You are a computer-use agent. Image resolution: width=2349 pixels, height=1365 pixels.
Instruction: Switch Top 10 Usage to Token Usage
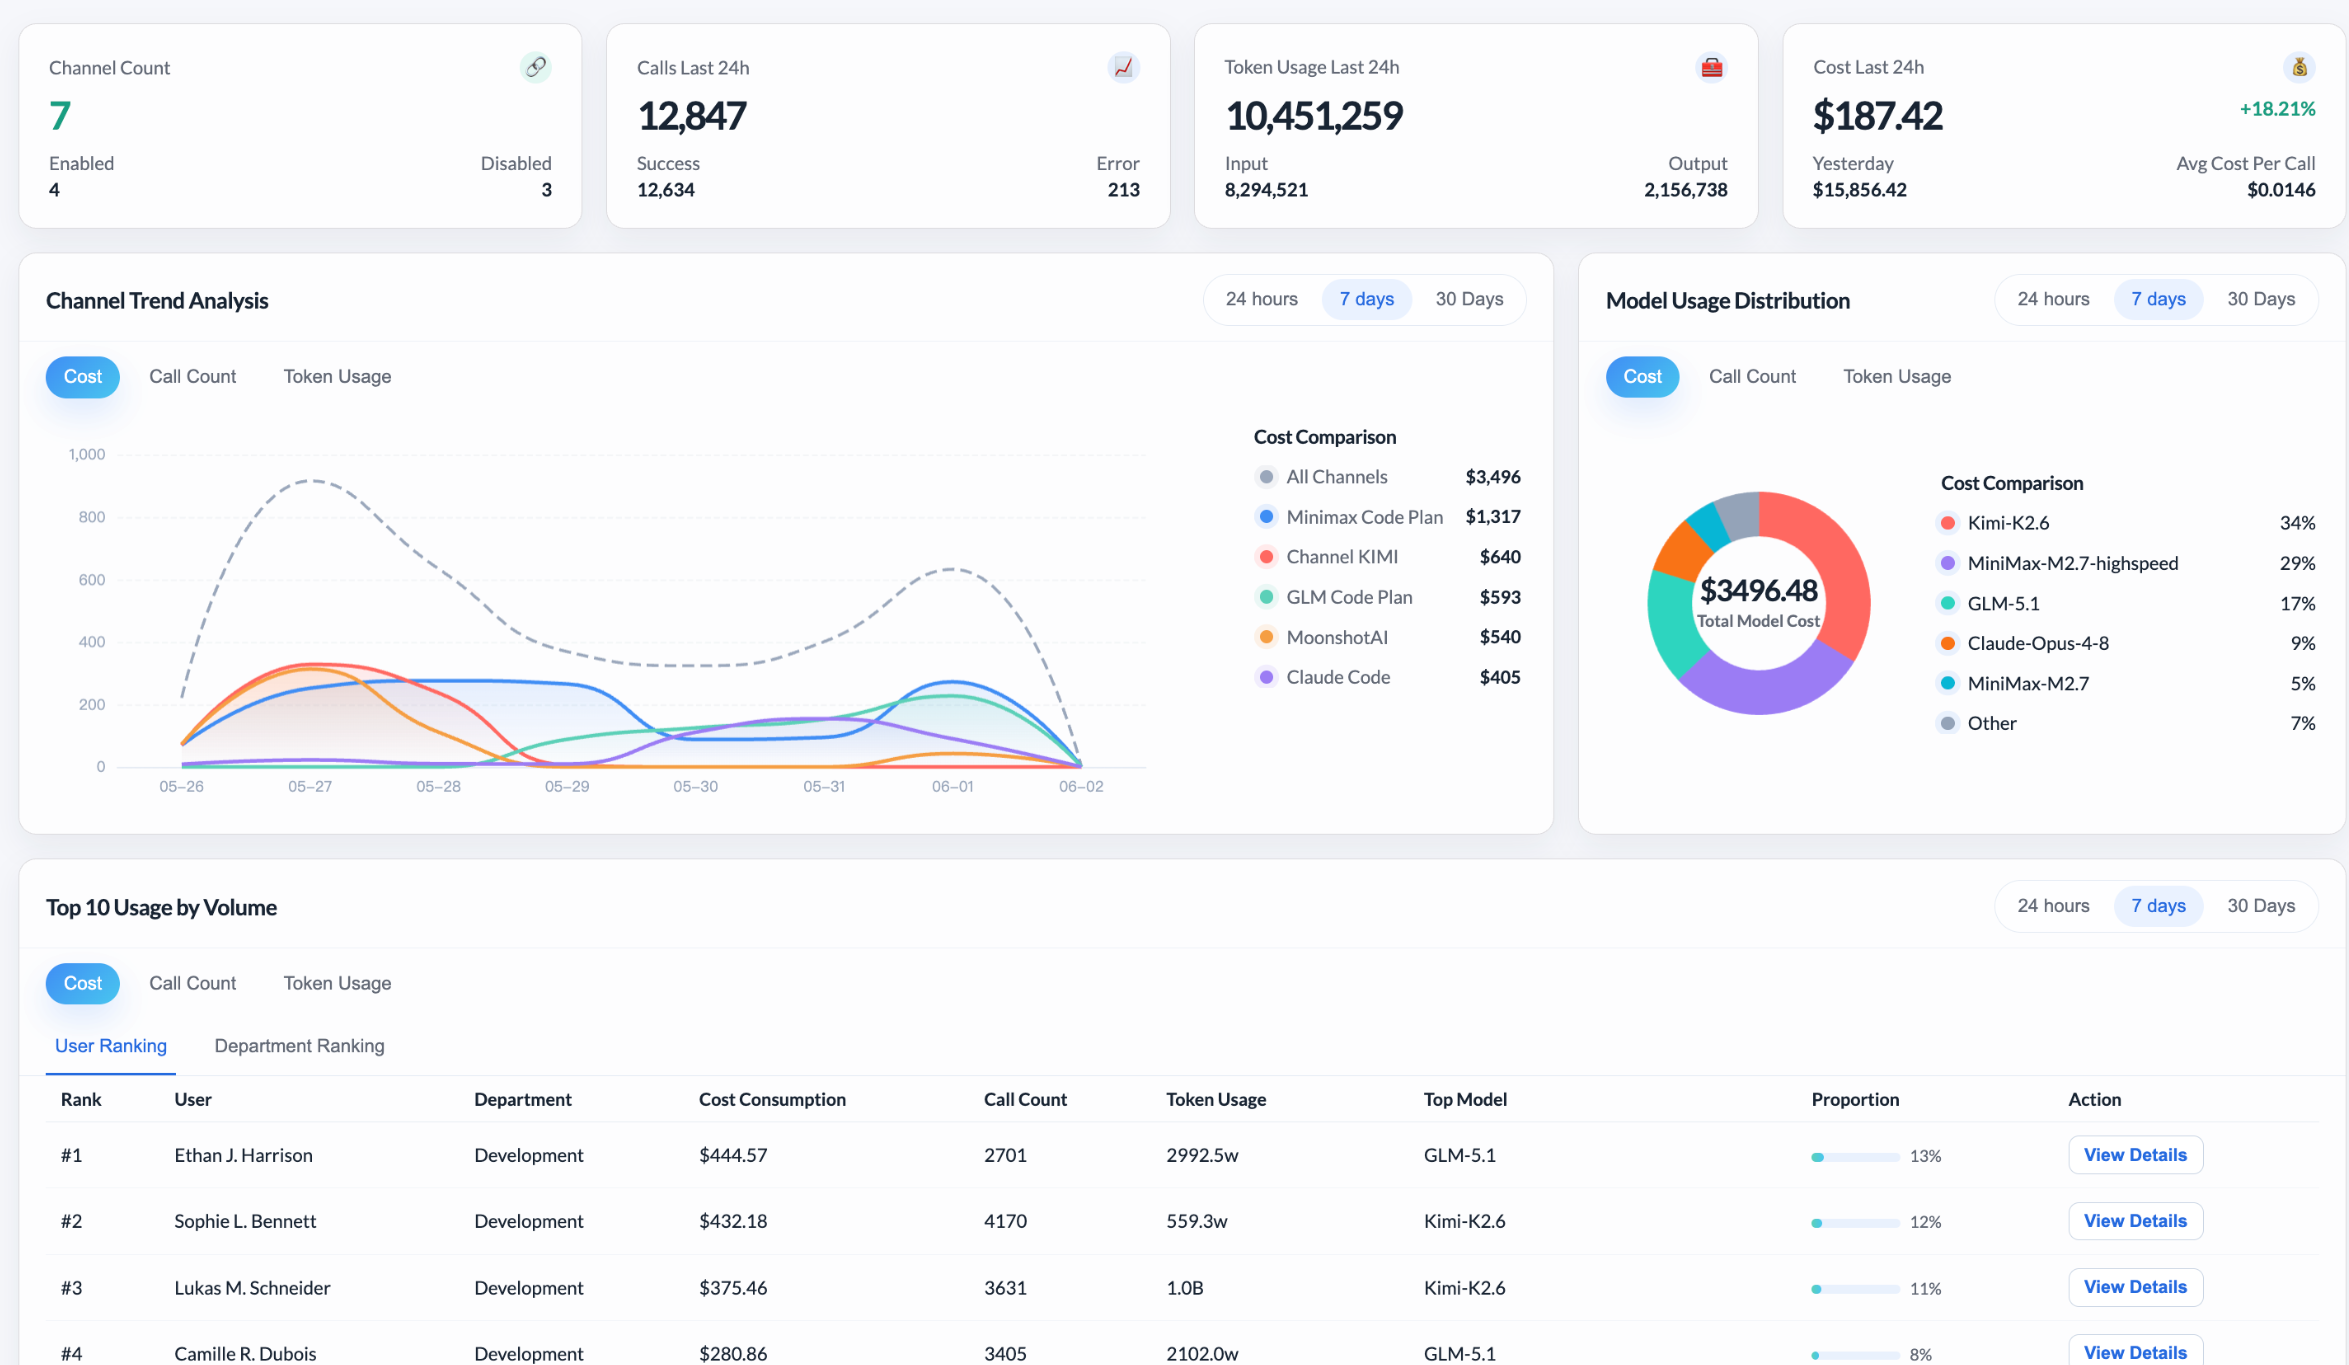coord(337,984)
